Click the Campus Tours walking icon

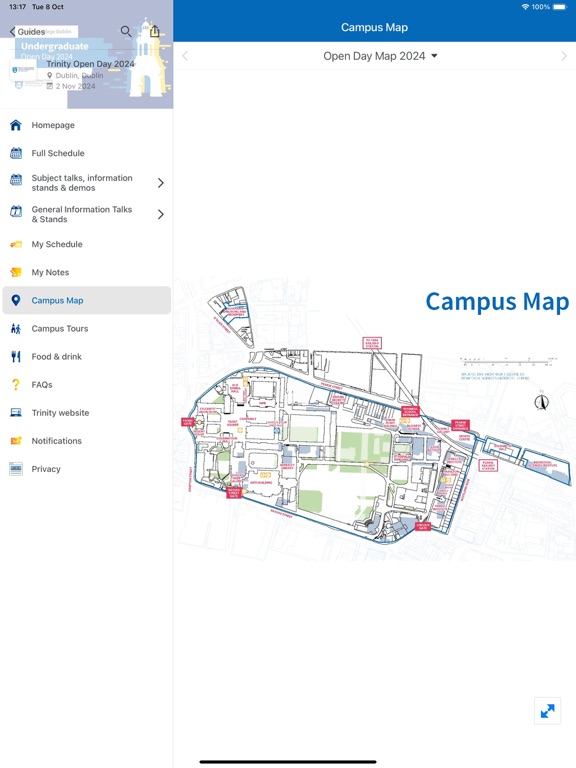[x=16, y=329]
